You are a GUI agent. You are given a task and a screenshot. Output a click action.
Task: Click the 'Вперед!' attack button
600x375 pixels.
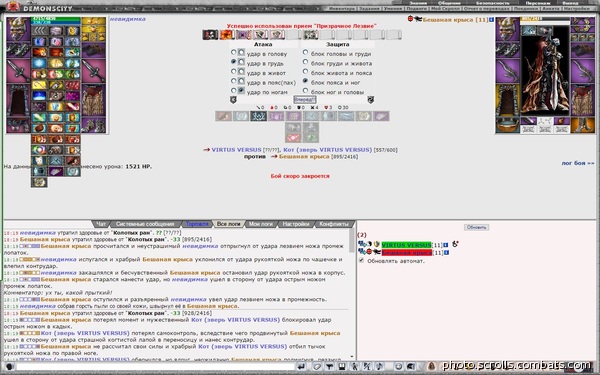point(305,99)
